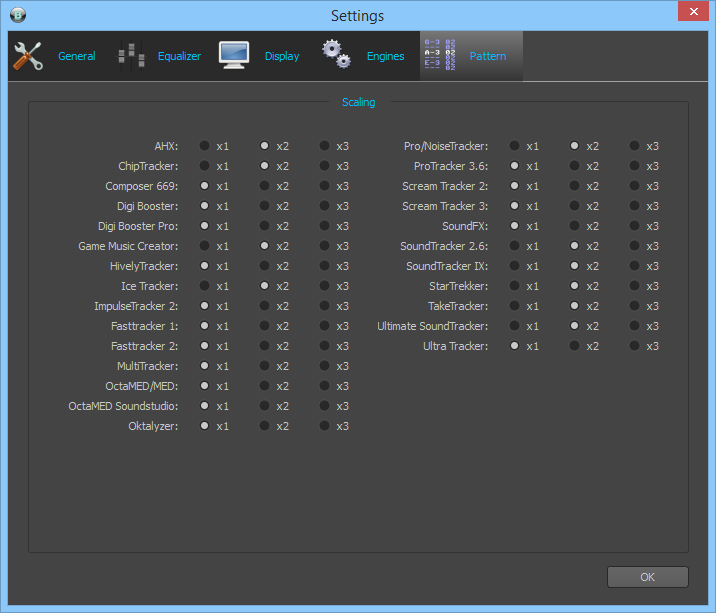
Task: Set Game Music Creator to x1
Action: (205, 246)
